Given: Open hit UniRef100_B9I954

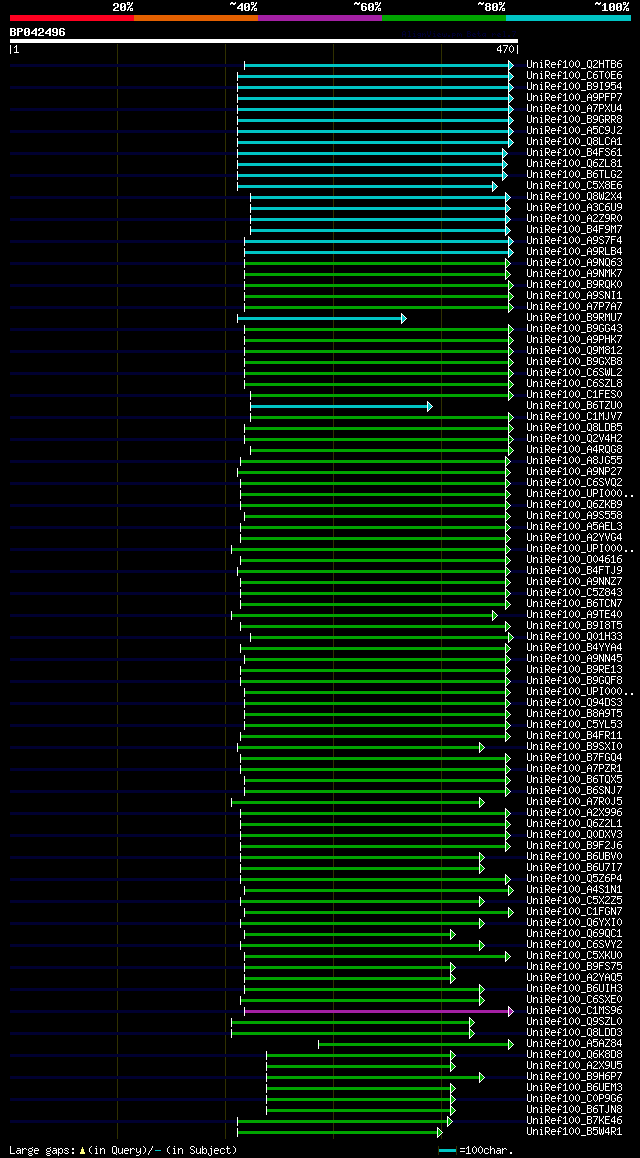Looking at the screenshot, I should point(574,87).
